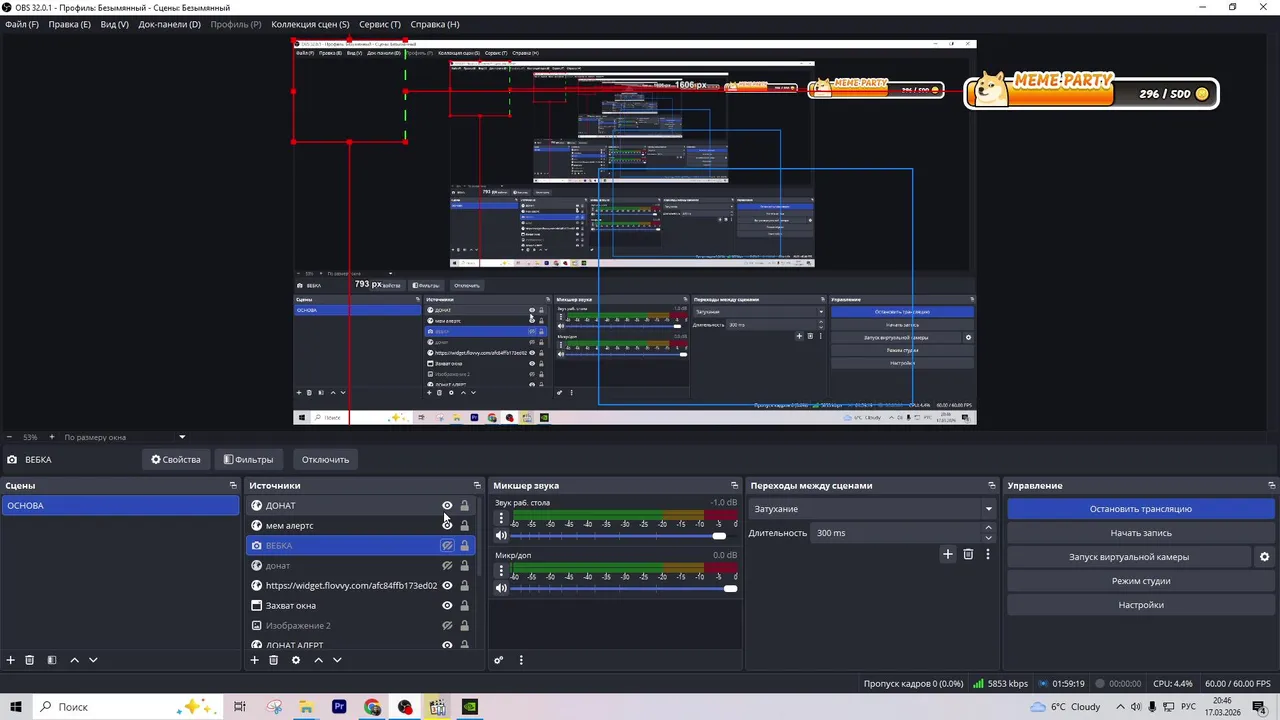The width and height of the screenshot is (1280, 720).
Task: Adjust Микр/доп volume slider handle
Action: [x=730, y=588]
